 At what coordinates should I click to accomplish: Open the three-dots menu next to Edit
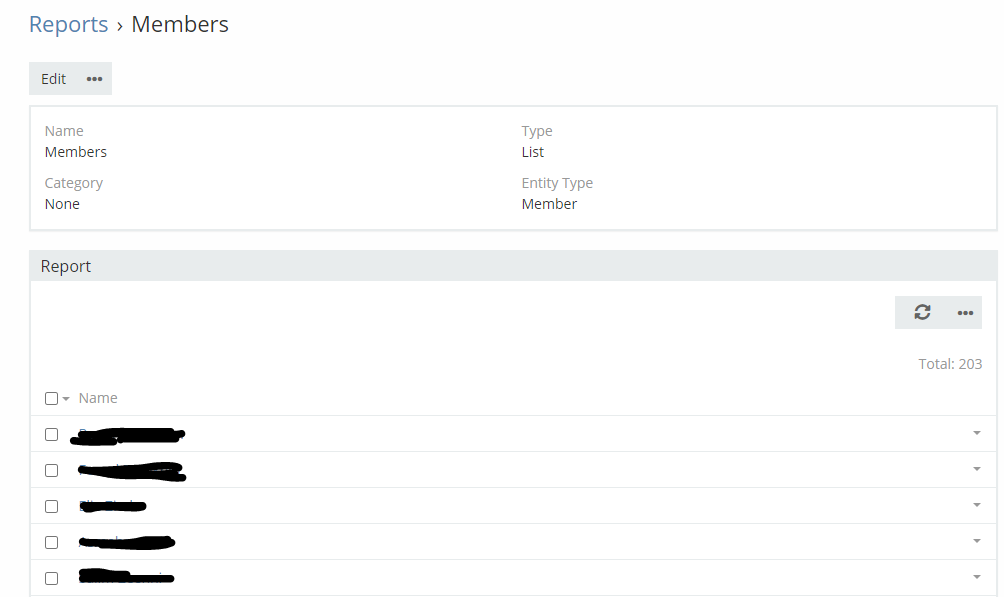point(94,79)
